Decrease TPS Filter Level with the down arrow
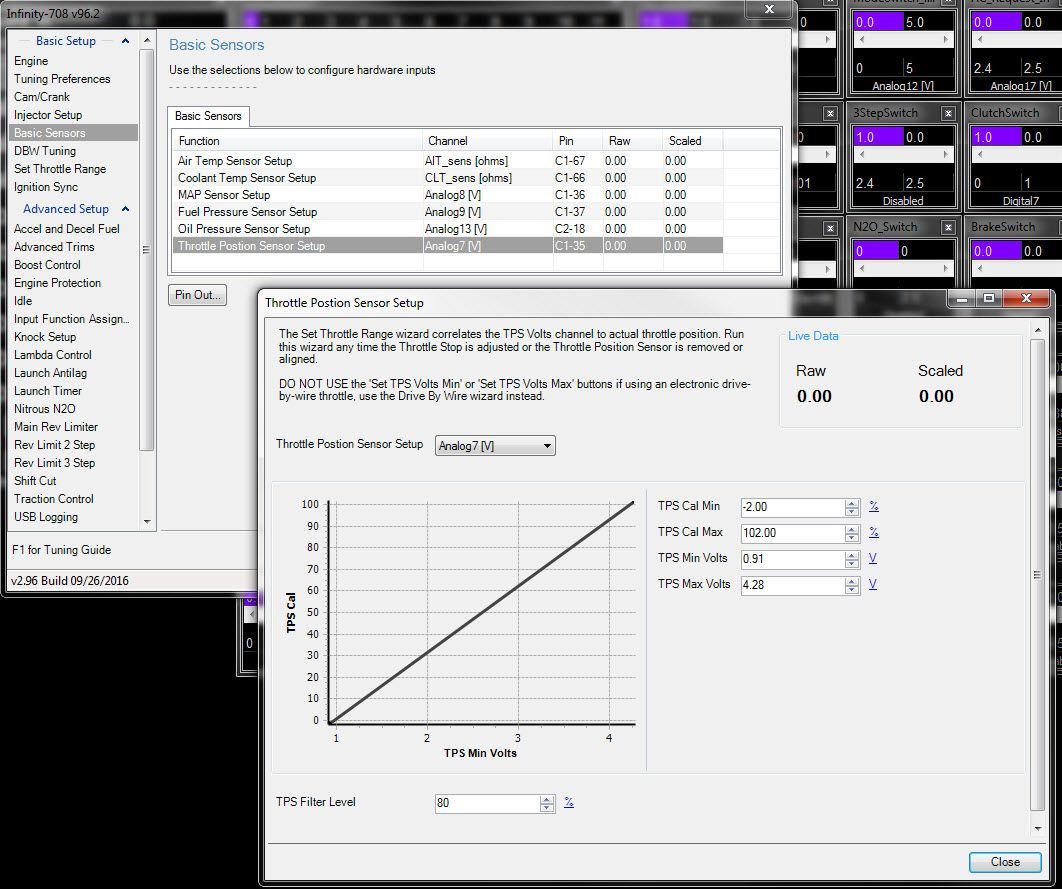Image resolution: width=1062 pixels, height=889 pixels. [547, 808]
